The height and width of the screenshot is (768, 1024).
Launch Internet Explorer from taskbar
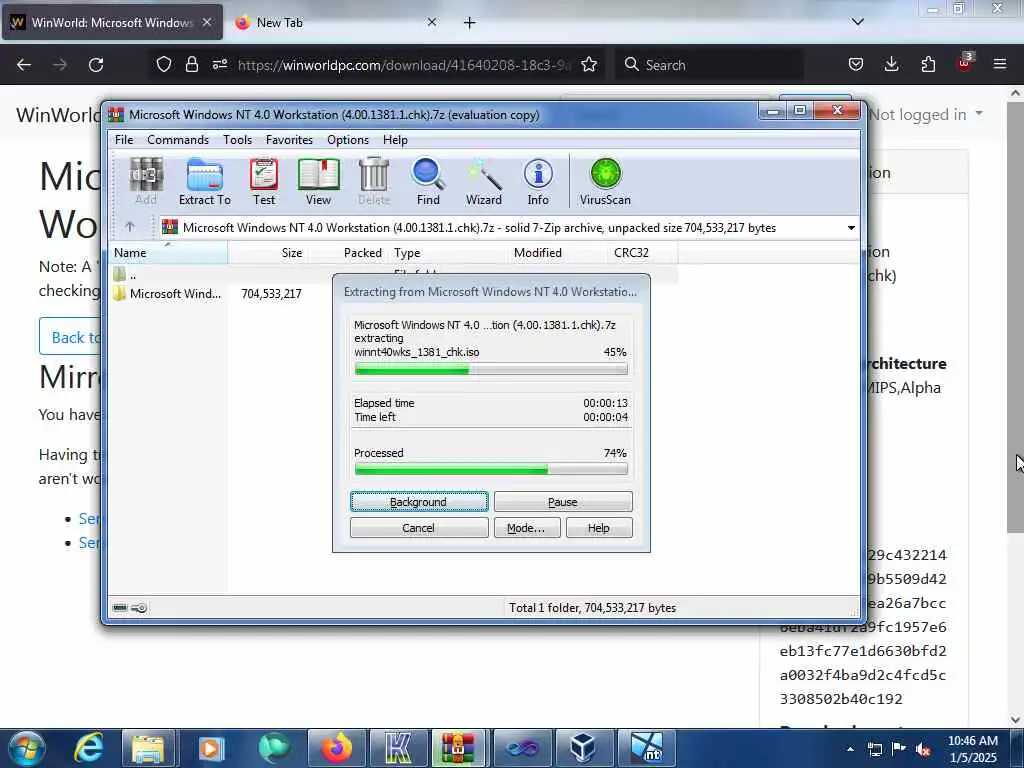click(88, 748)
